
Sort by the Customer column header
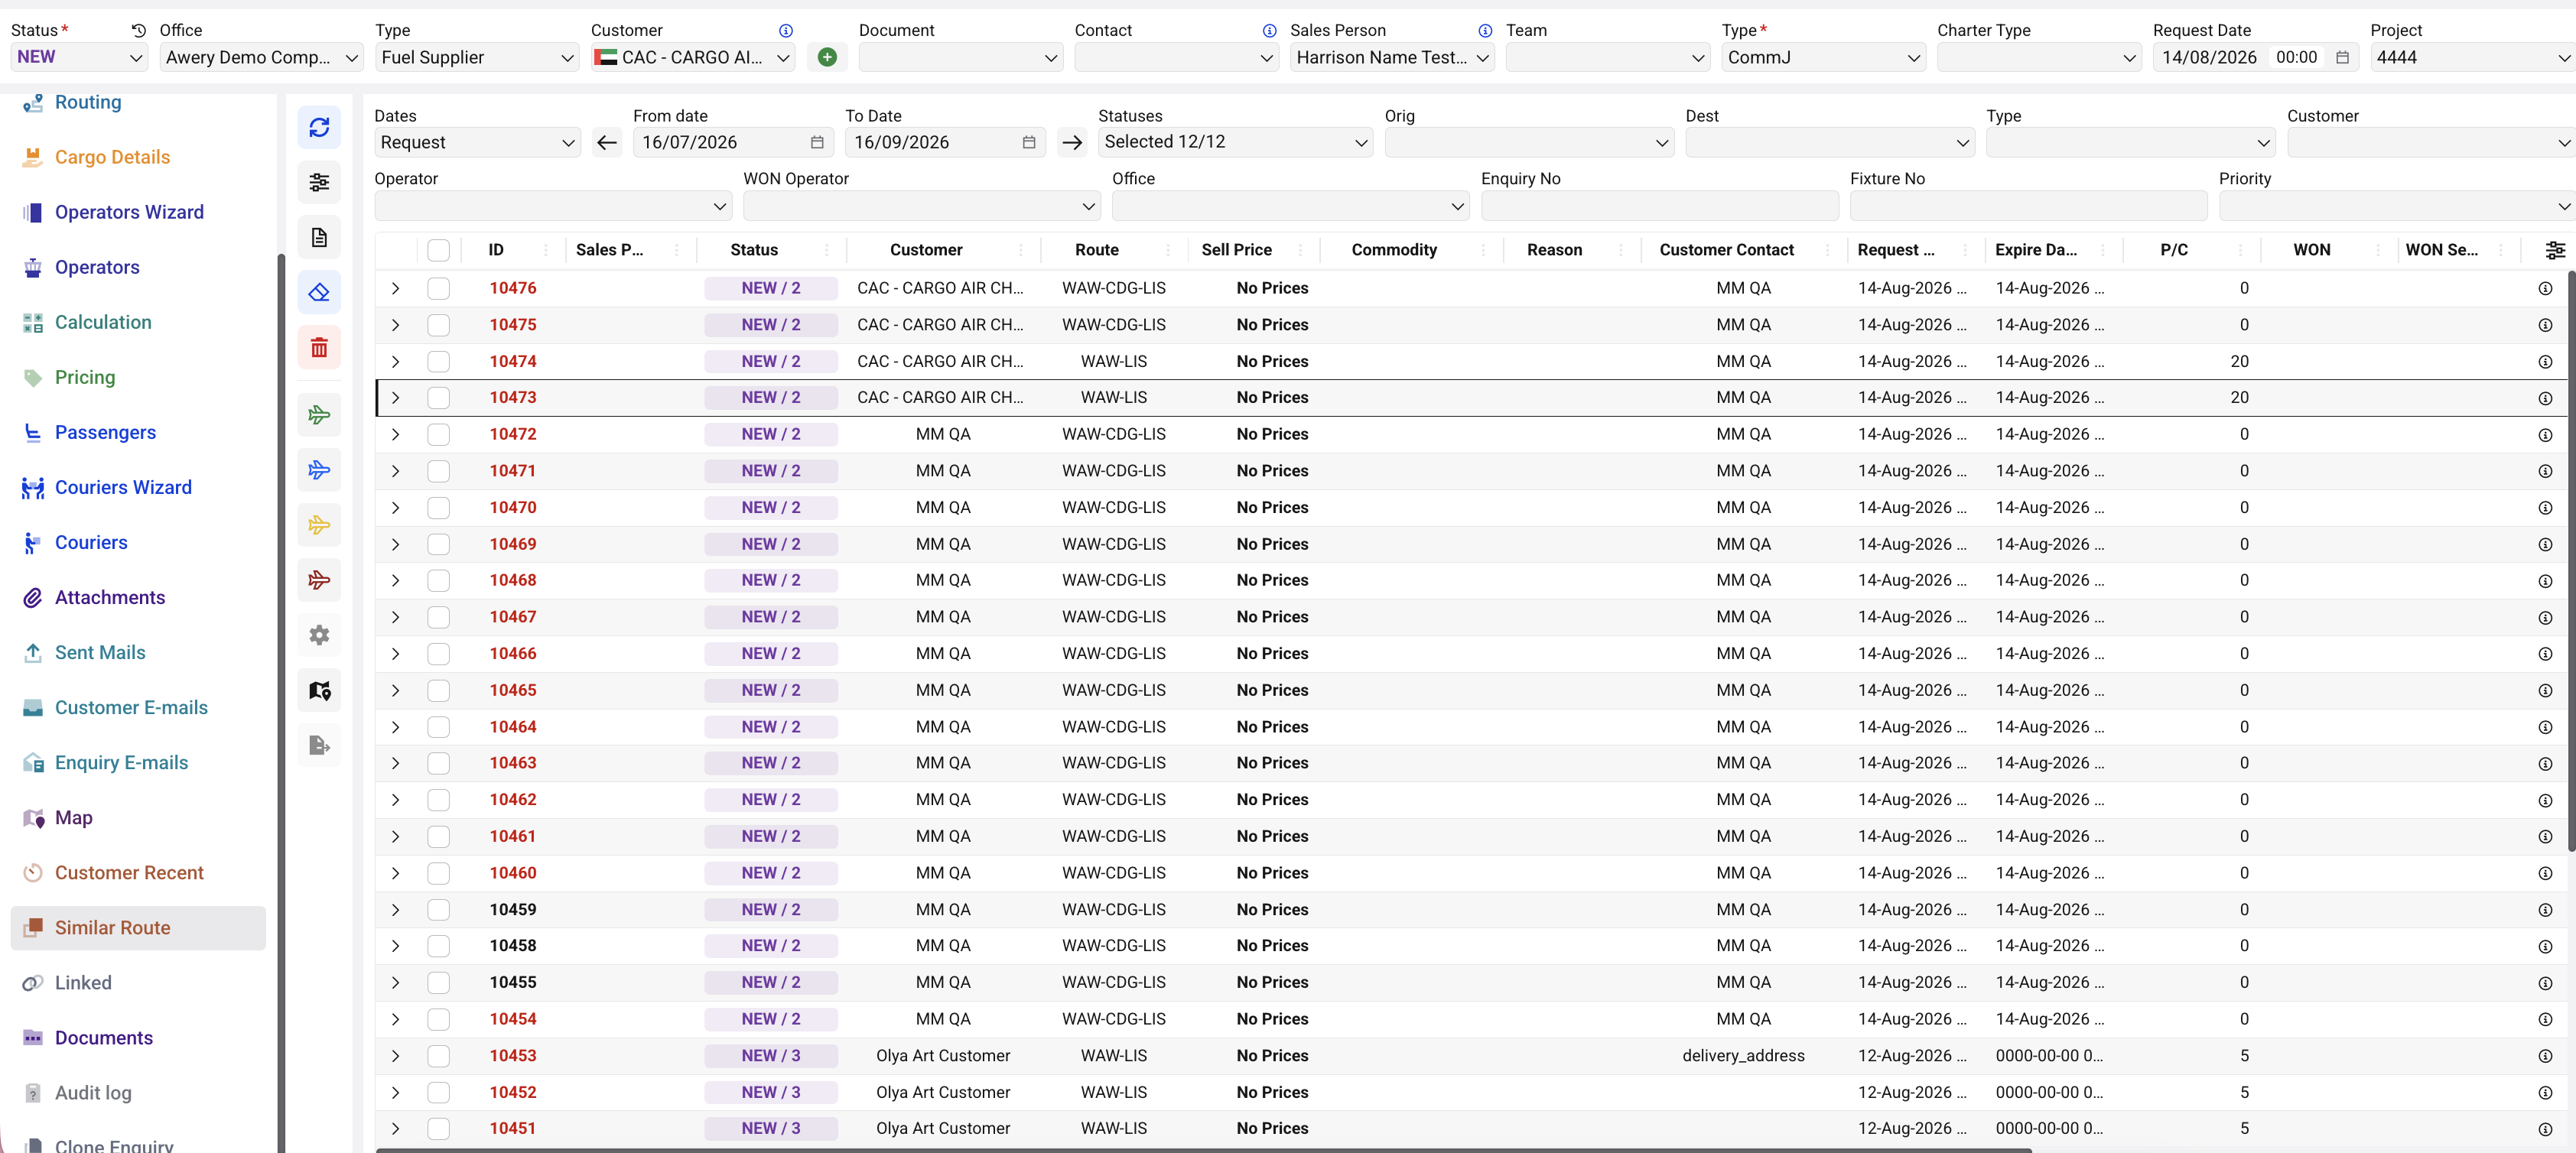(x=926, y=250)
